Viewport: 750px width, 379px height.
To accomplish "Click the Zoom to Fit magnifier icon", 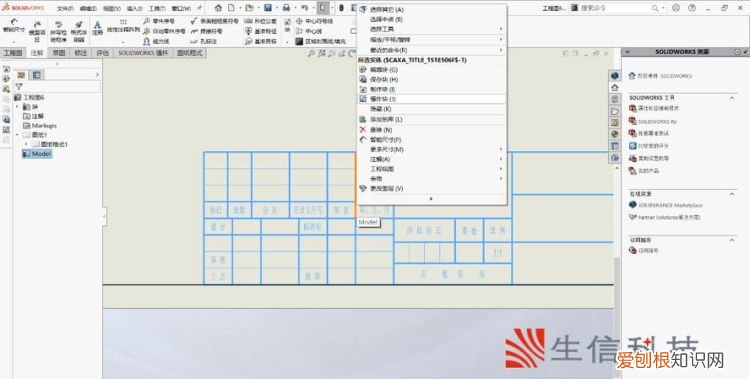I will [311, 54].
